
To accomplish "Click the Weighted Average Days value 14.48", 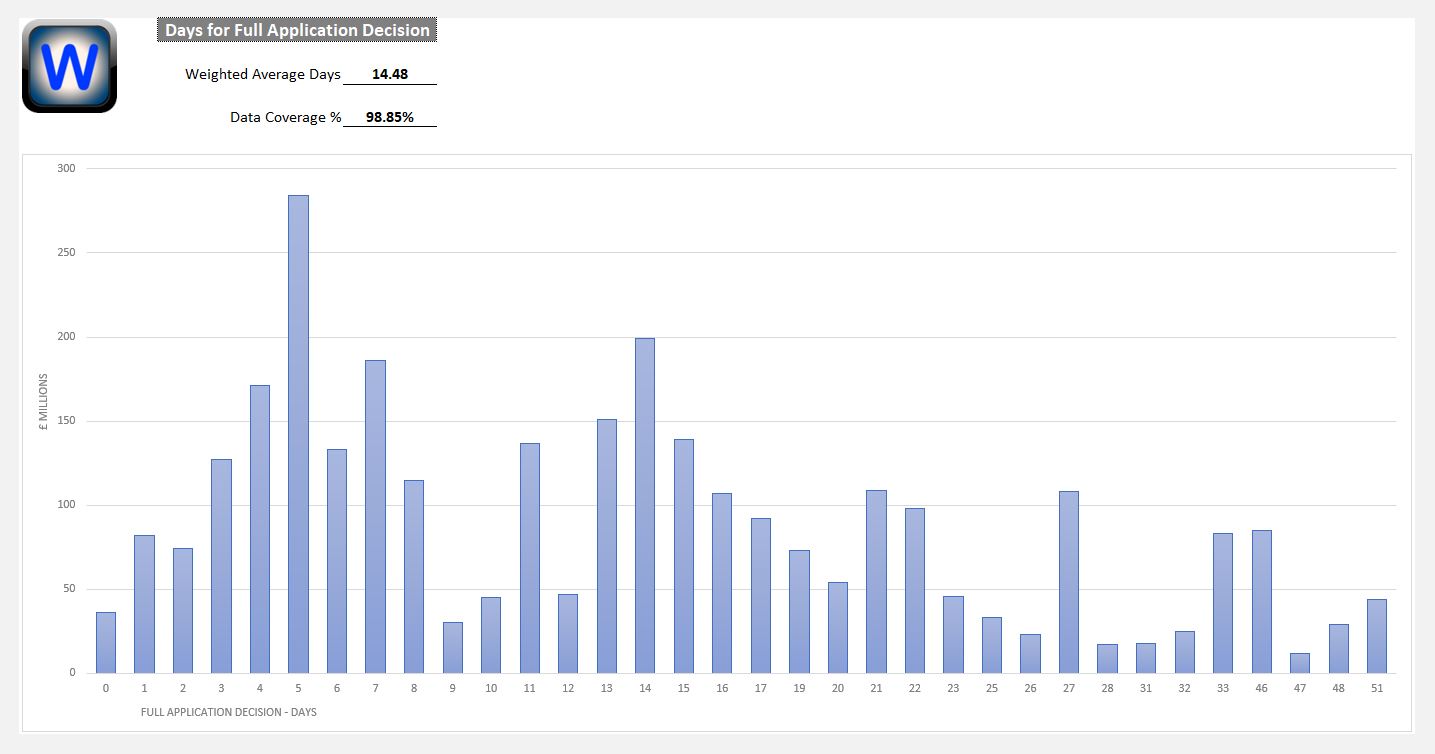I will coord(389,74).
